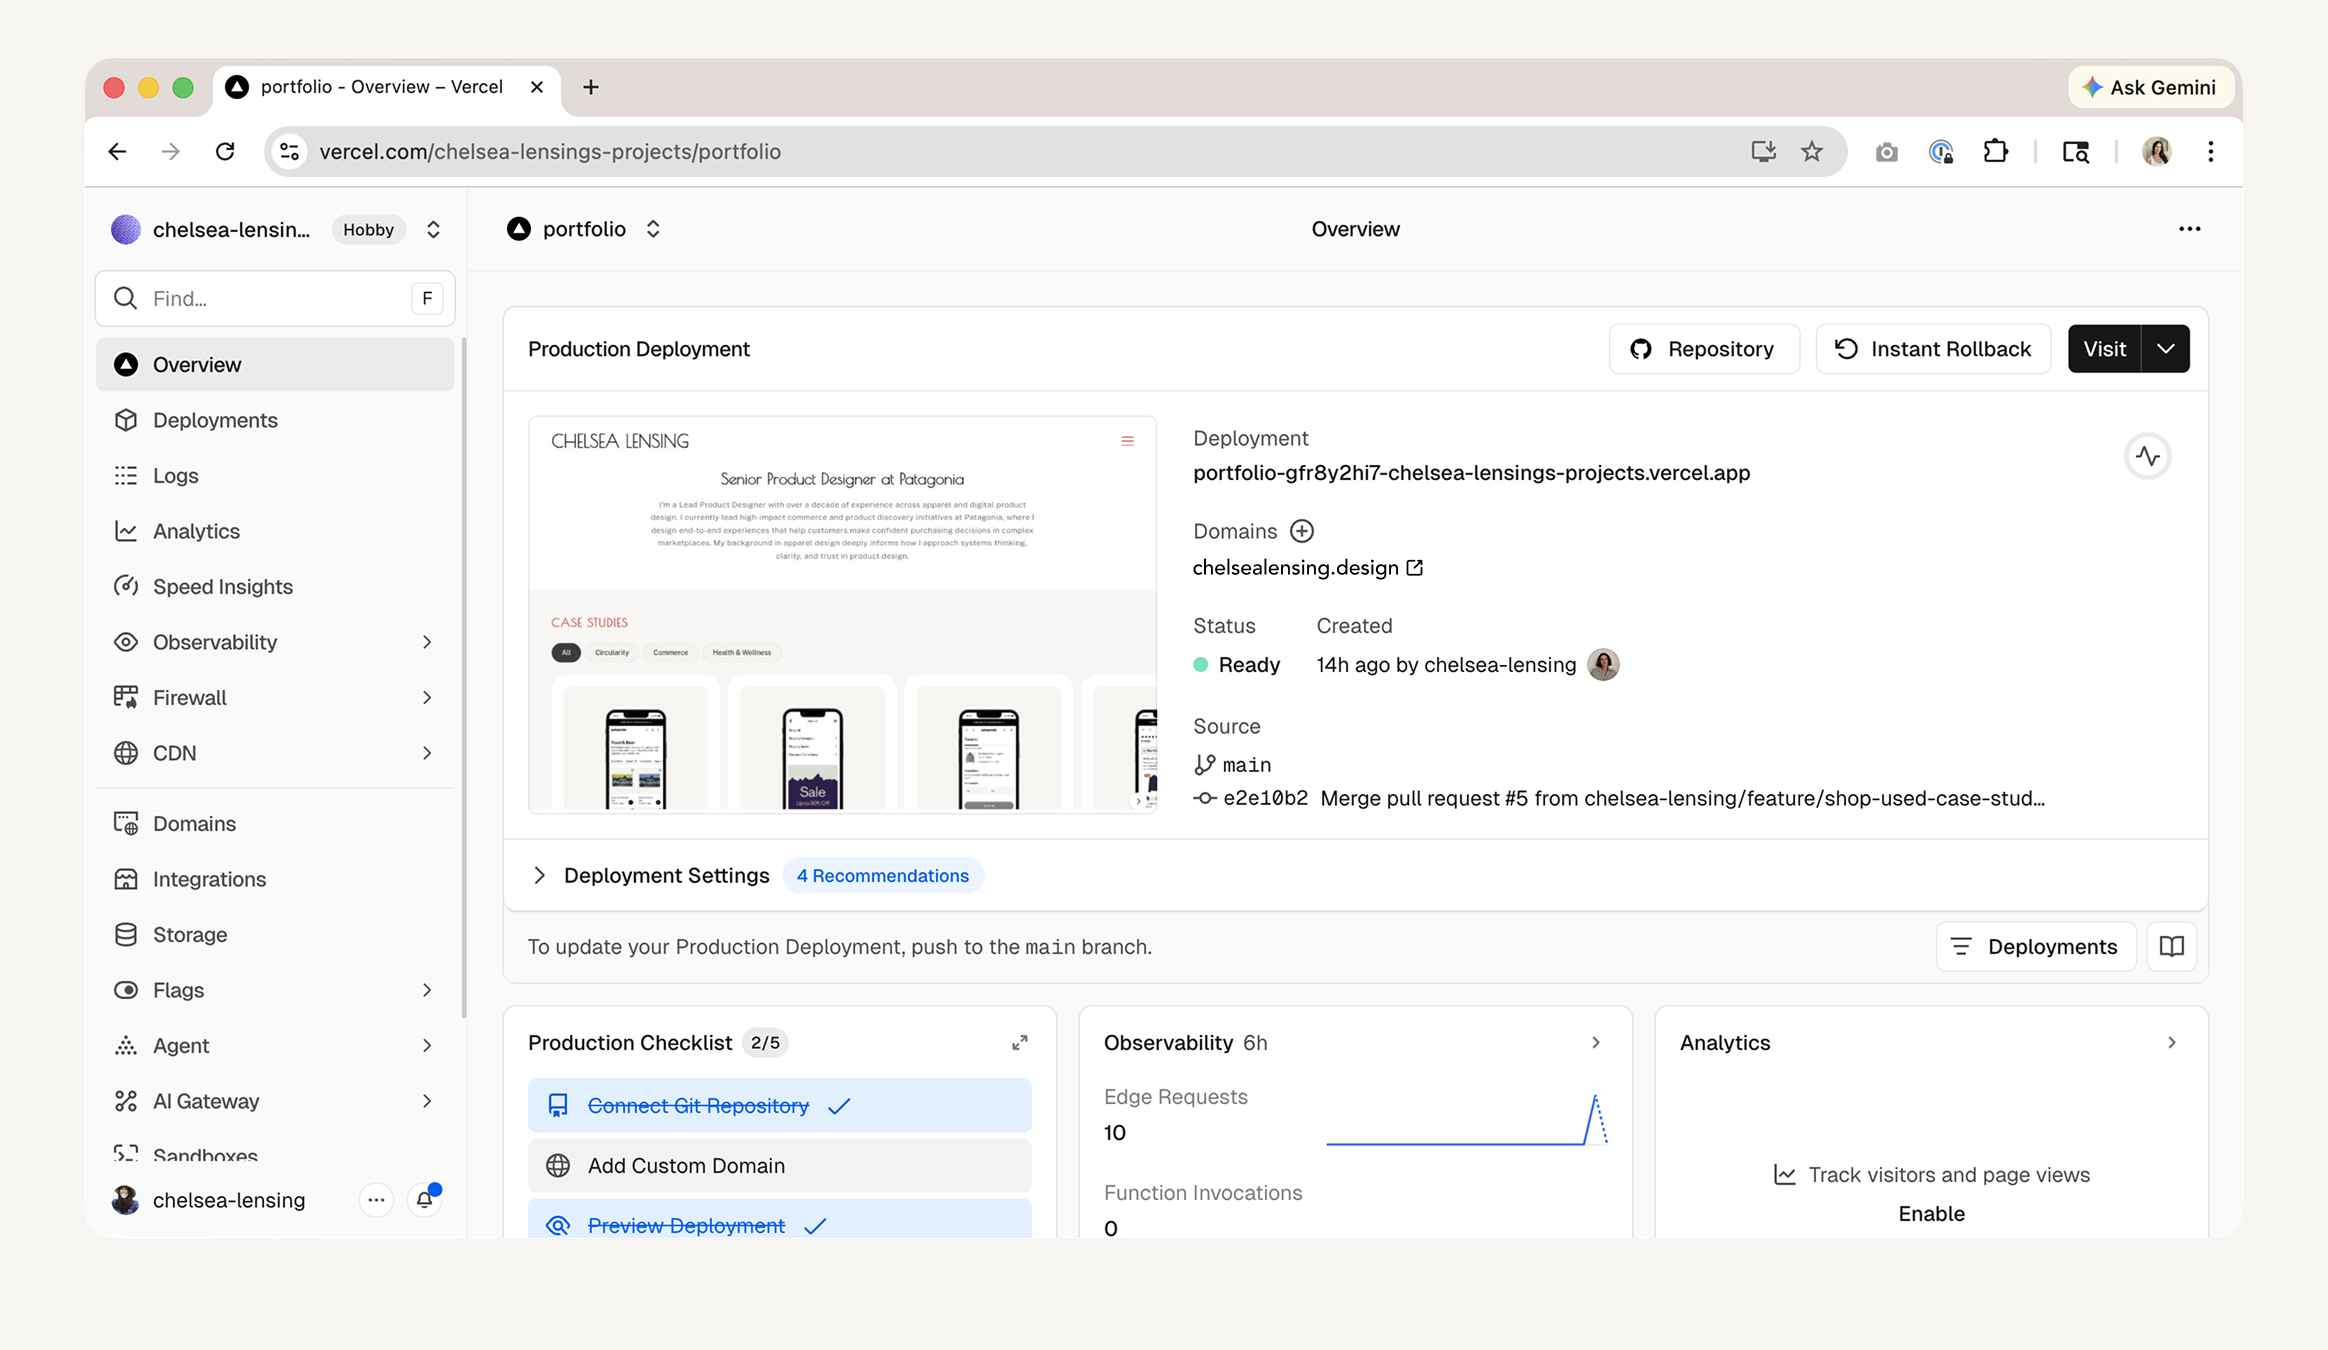The height and width of the screenshot is (1350, 2328).
Task: Open the browser extensions puzzle icon
Action: pyautogui.click(x=1995, y=152)
